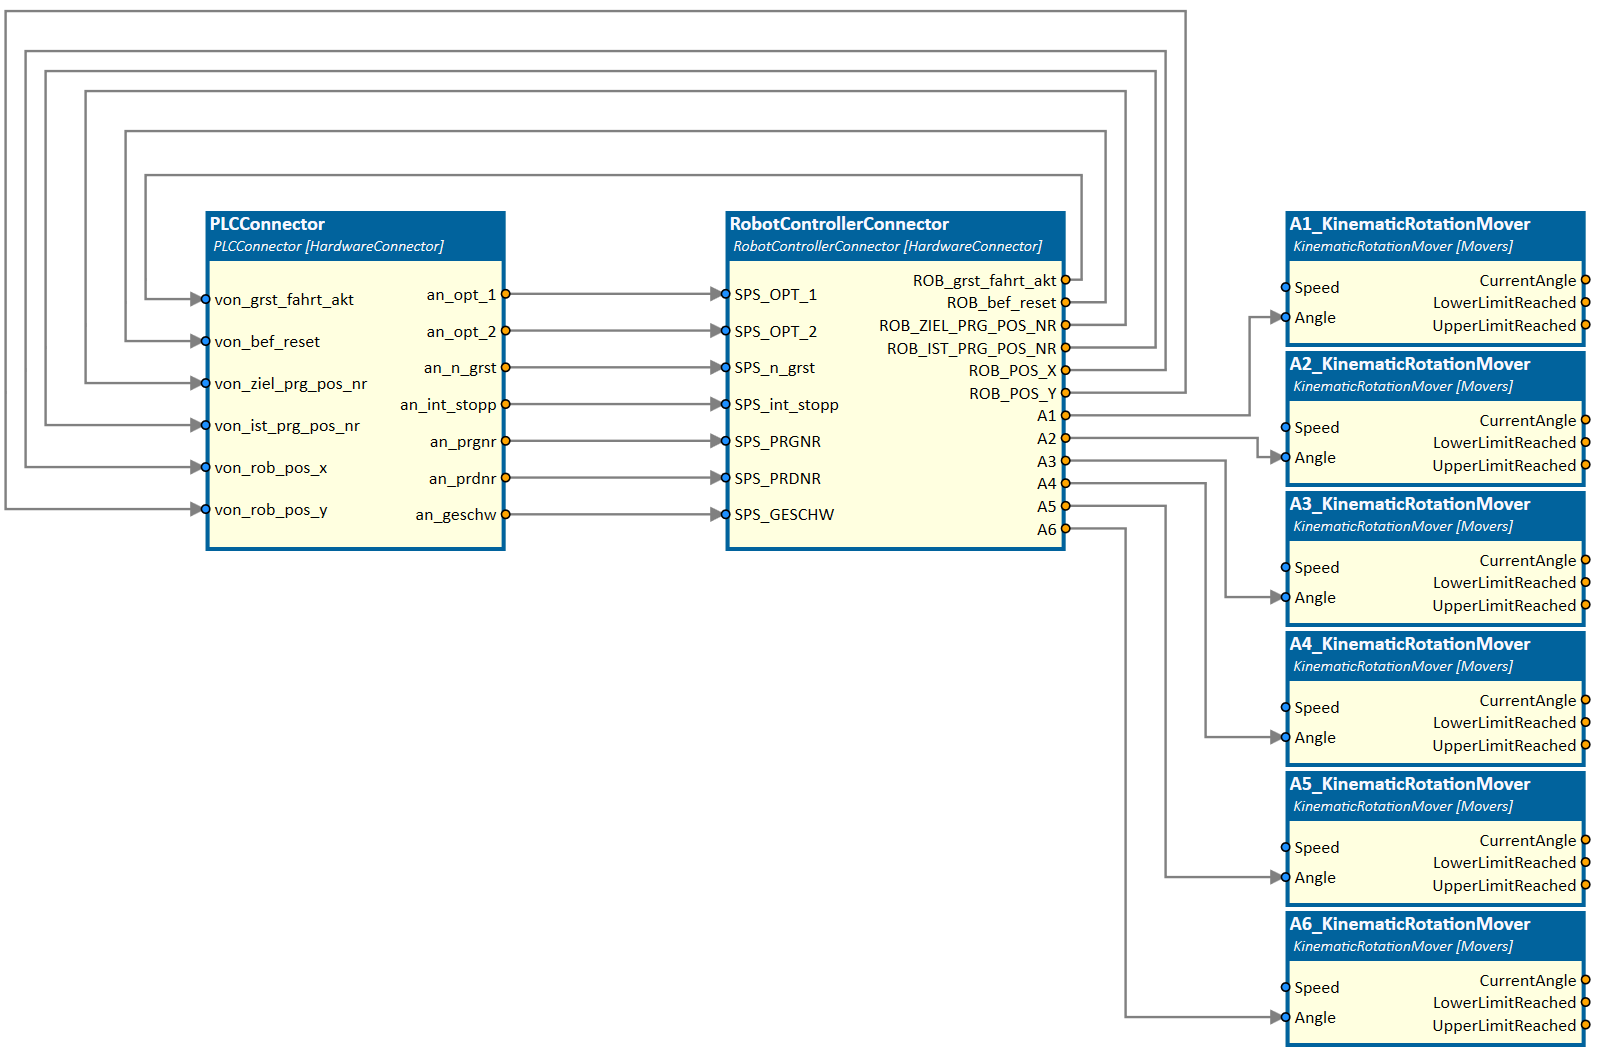
Task: Select the LowerLimitReached label in A4 block
Action: pyautogui.click(x=1504, y=723)
